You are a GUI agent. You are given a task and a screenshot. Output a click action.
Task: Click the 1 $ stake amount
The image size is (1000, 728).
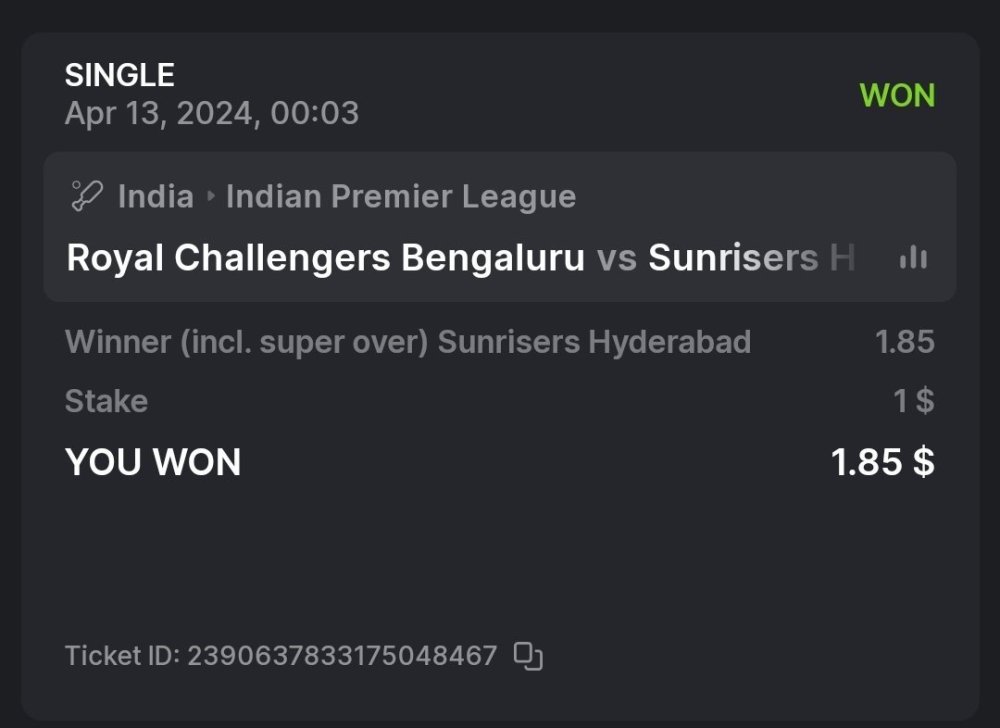click(x=913, y=401)
